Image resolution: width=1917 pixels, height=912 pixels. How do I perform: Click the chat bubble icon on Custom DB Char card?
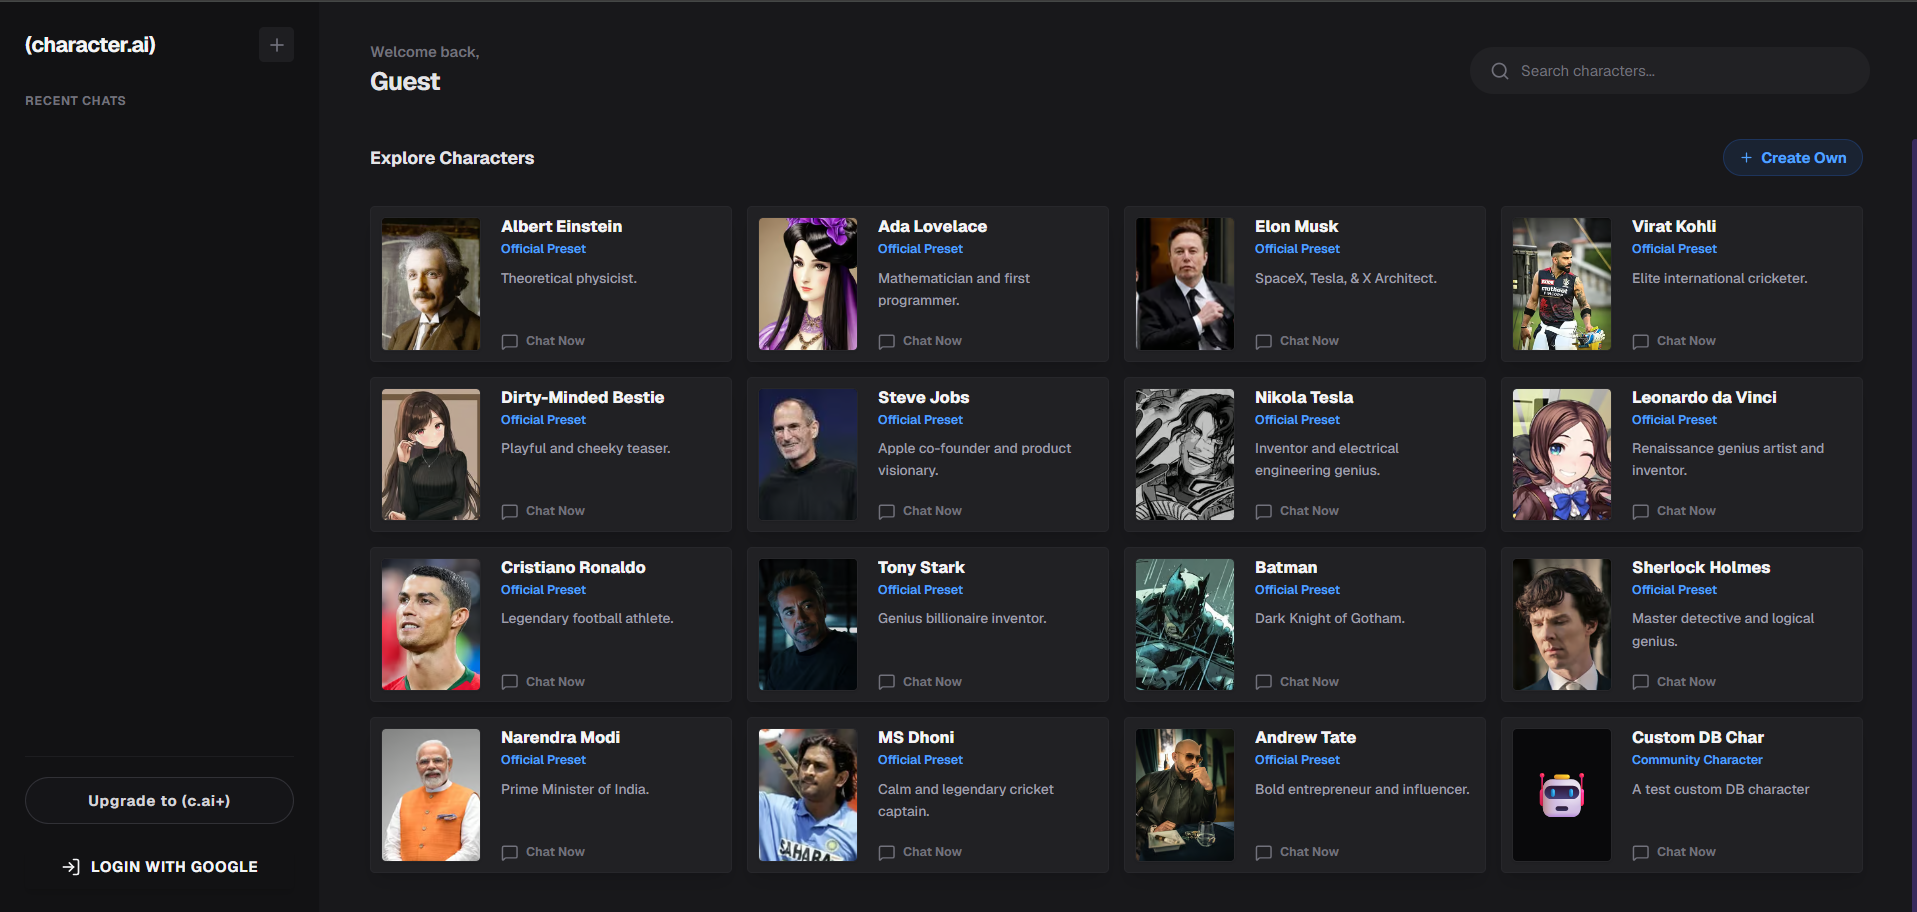click(1641, 852)
